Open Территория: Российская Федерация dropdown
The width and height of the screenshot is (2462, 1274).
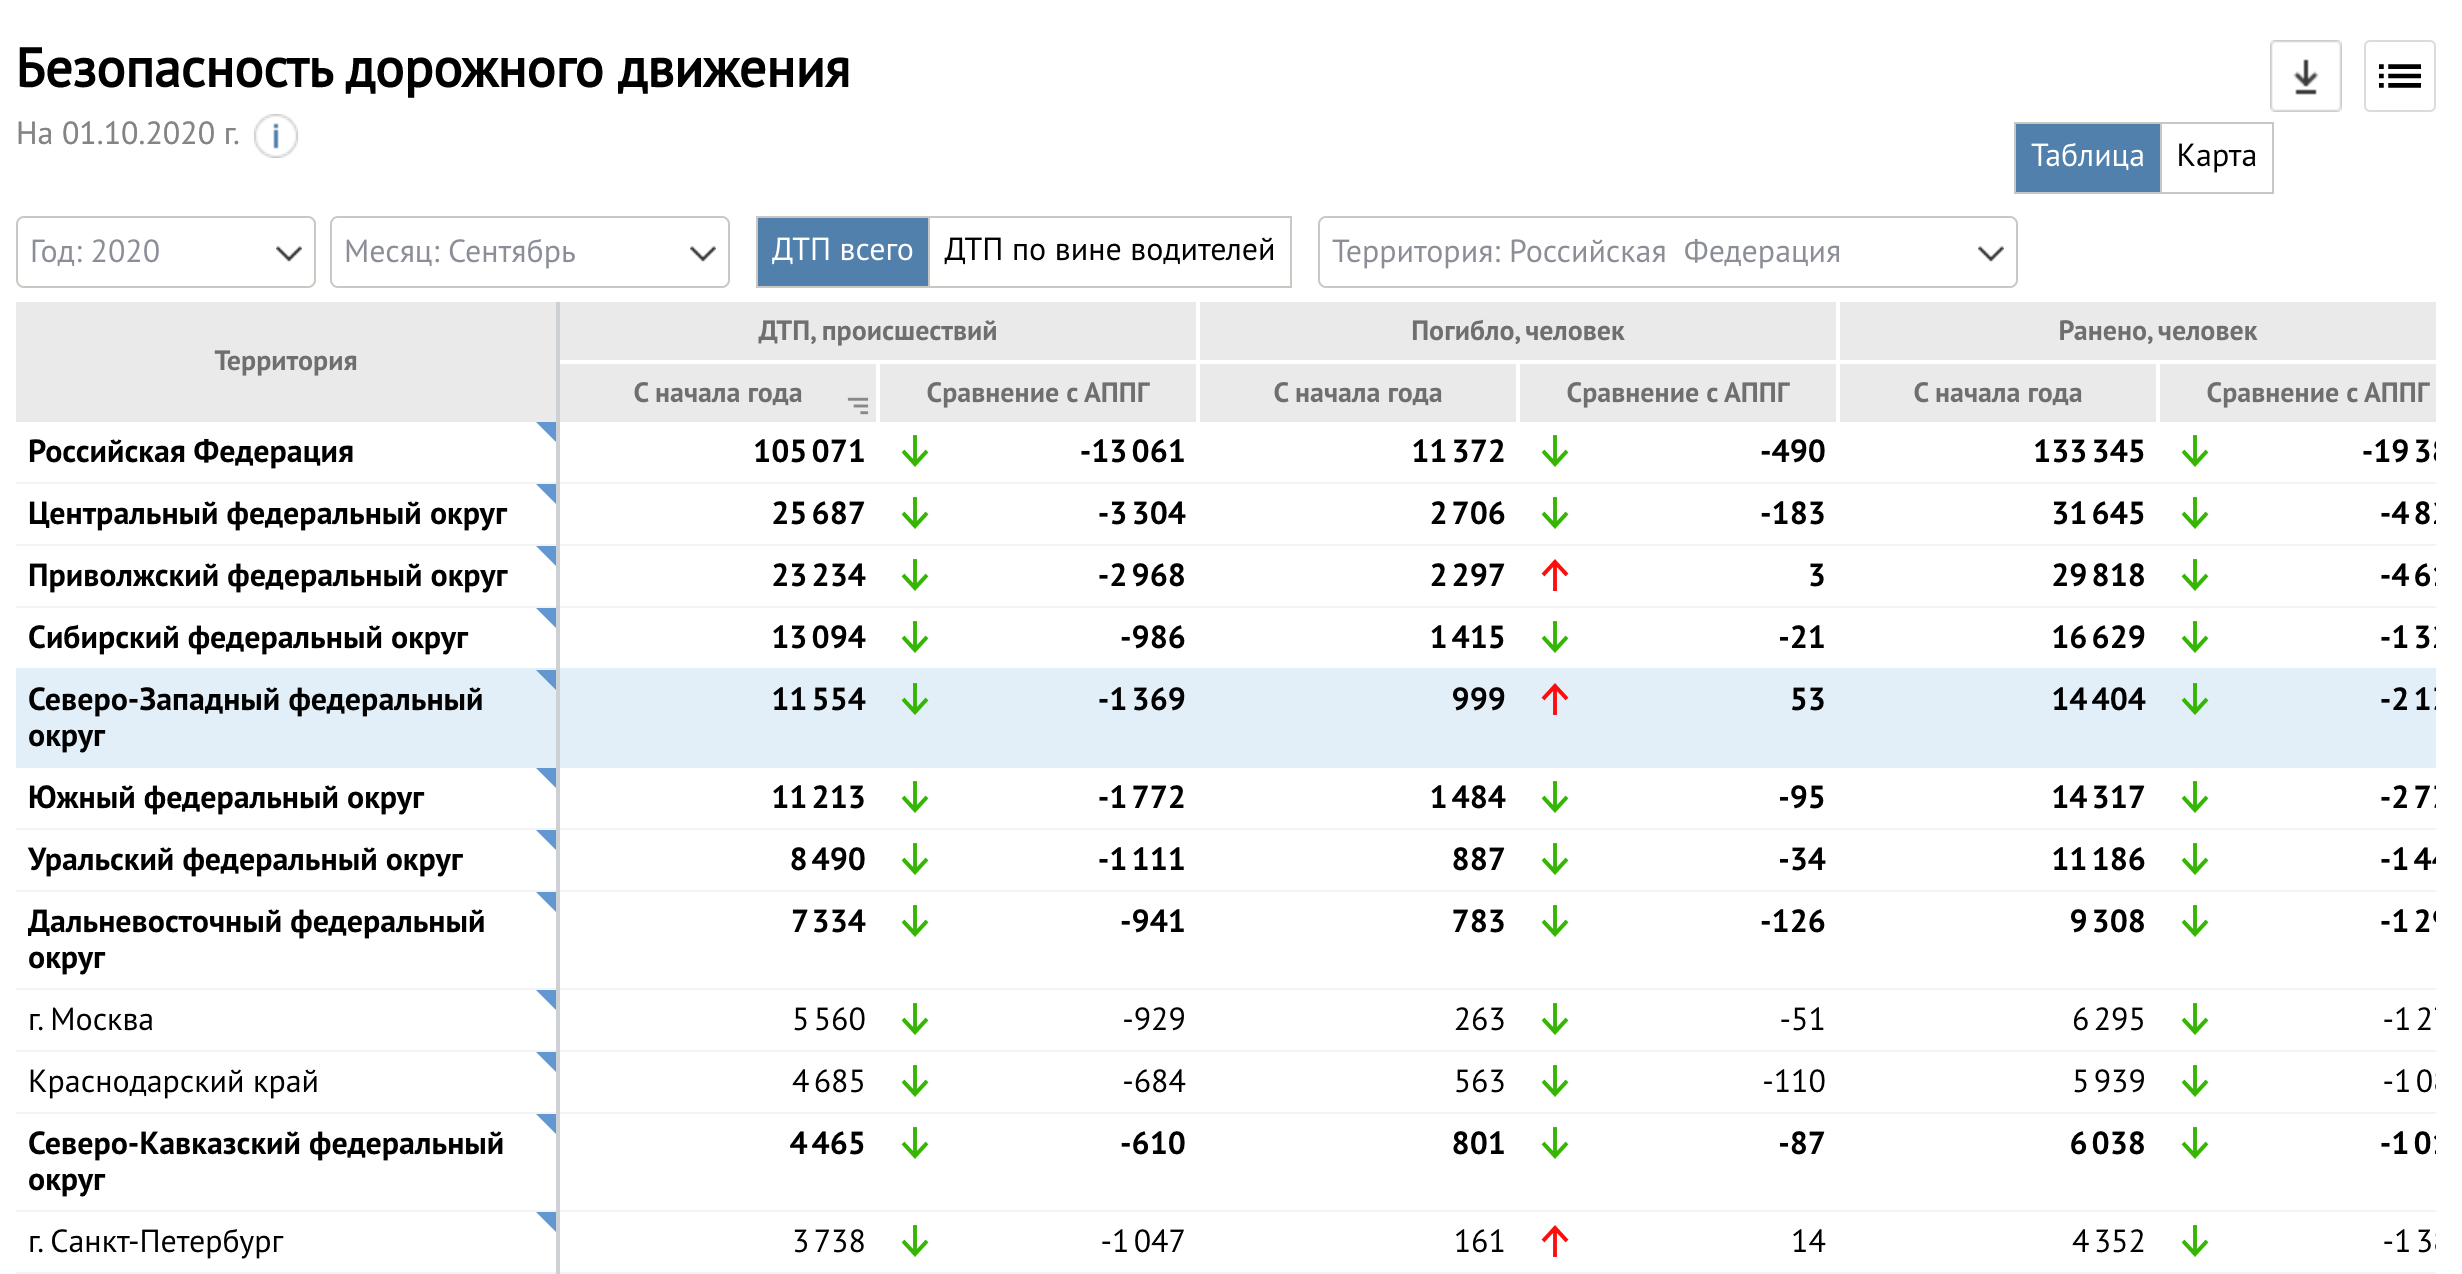[x=1666, y=252]
